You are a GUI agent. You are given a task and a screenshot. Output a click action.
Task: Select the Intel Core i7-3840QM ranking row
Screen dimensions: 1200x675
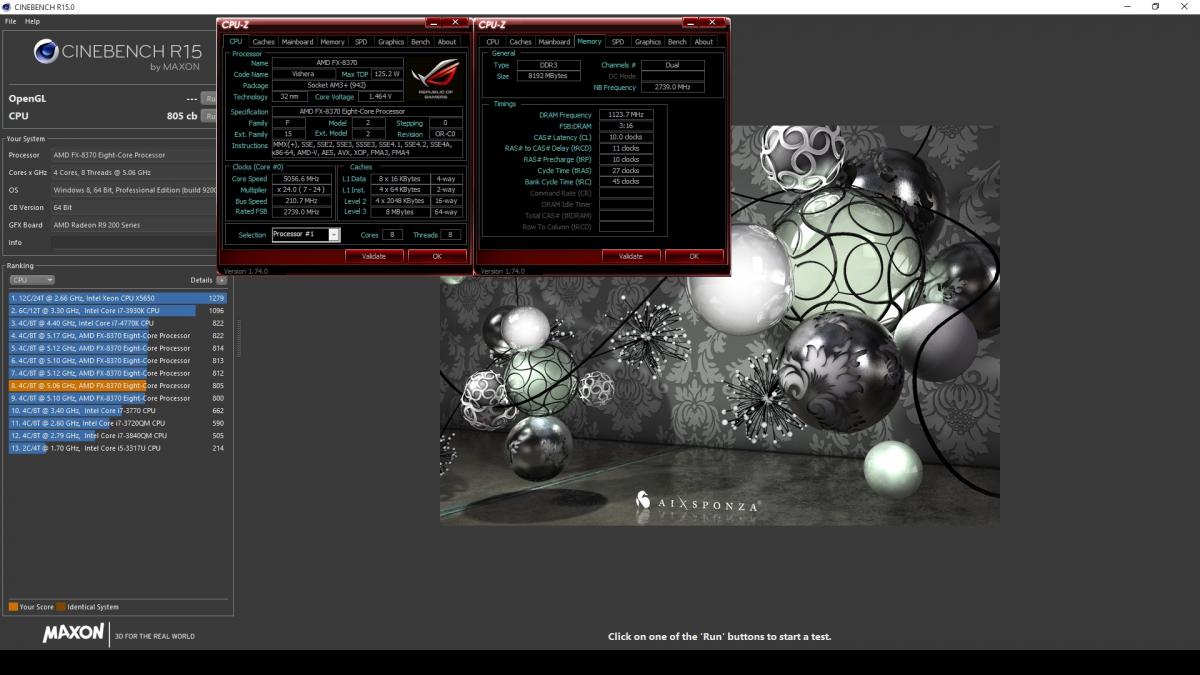(x=118, y=436)
